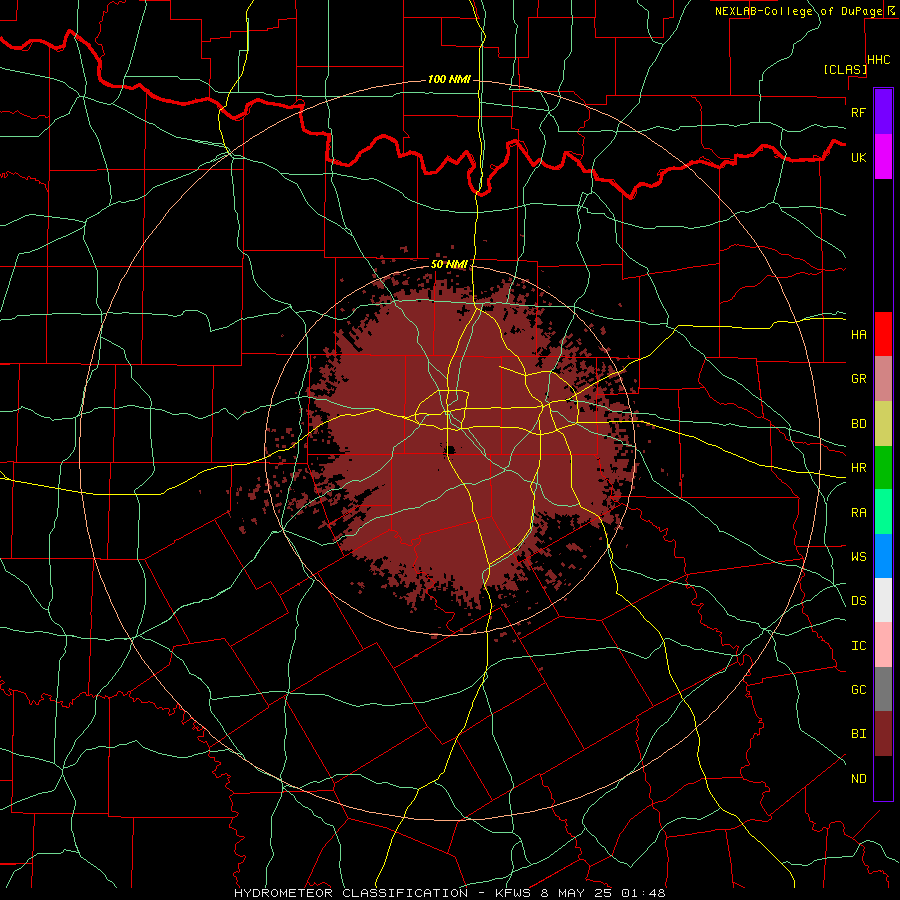Click the NEXLAB-College of DuPage credit text

[798, 11]
